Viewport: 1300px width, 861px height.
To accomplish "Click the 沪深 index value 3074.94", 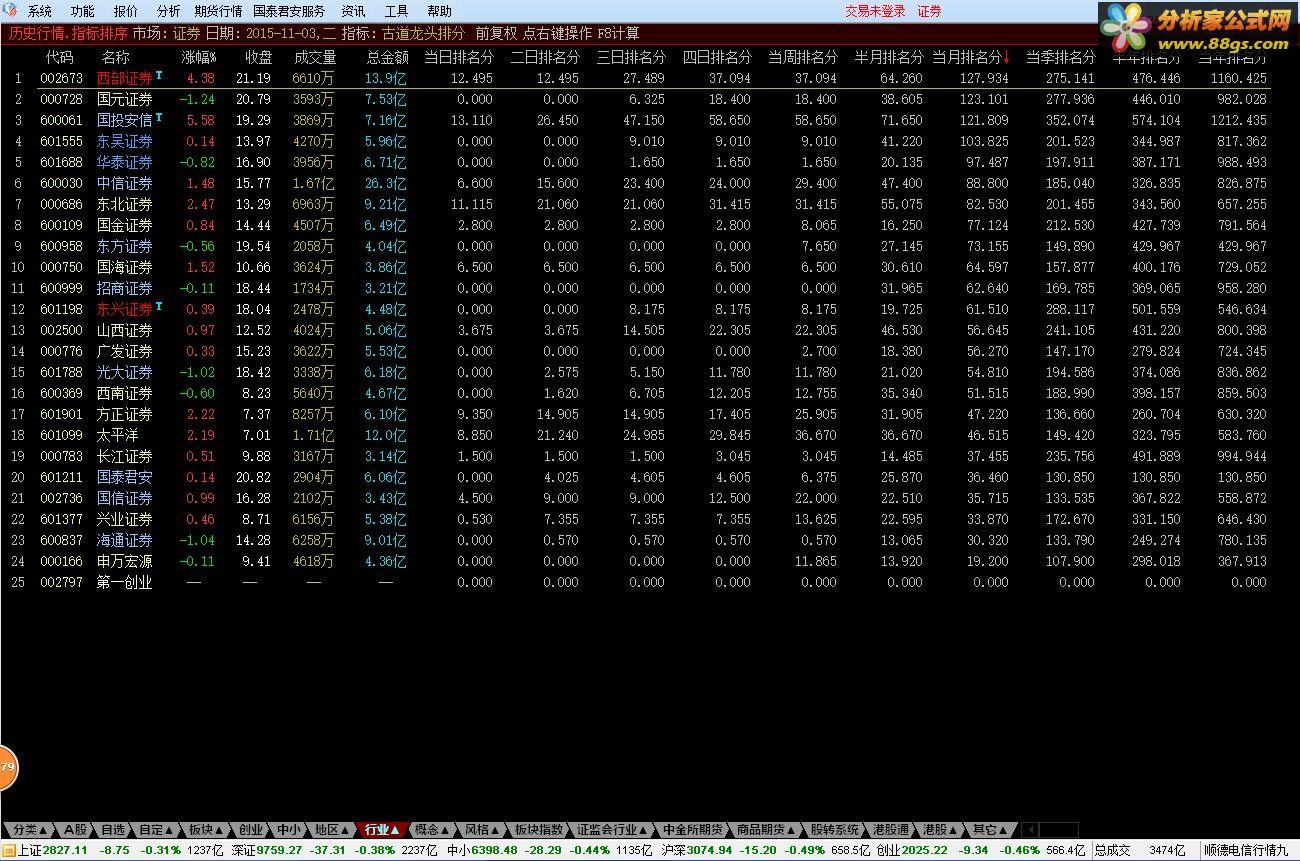I will coord(711,851).
